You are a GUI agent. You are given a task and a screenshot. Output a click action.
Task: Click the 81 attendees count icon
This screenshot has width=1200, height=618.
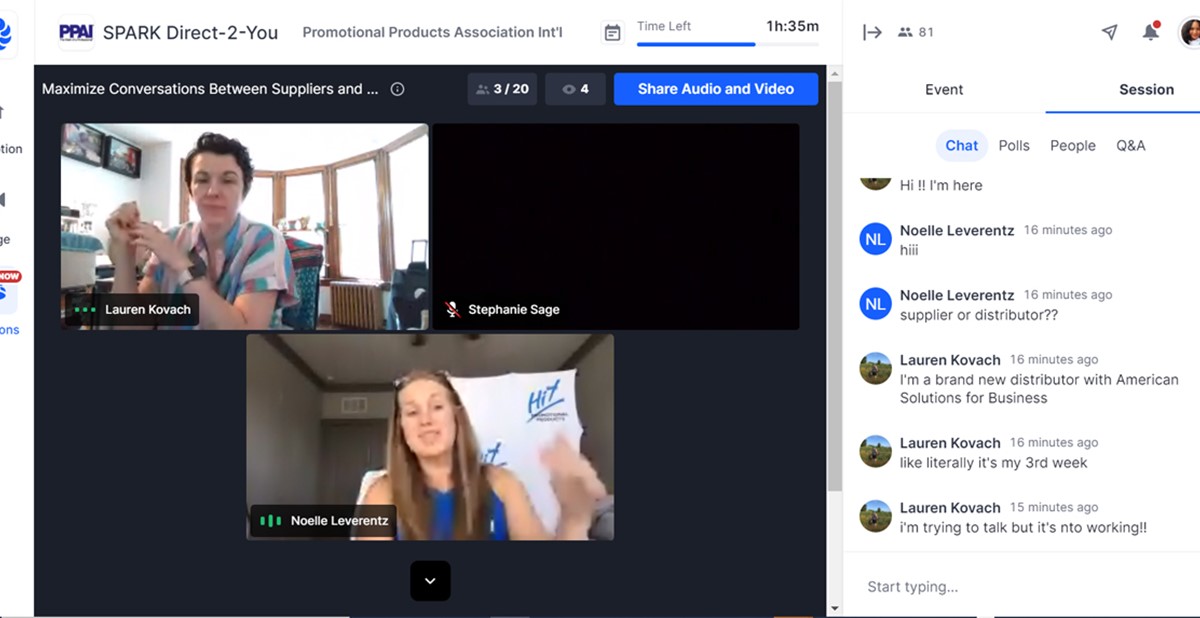point(916,32)
